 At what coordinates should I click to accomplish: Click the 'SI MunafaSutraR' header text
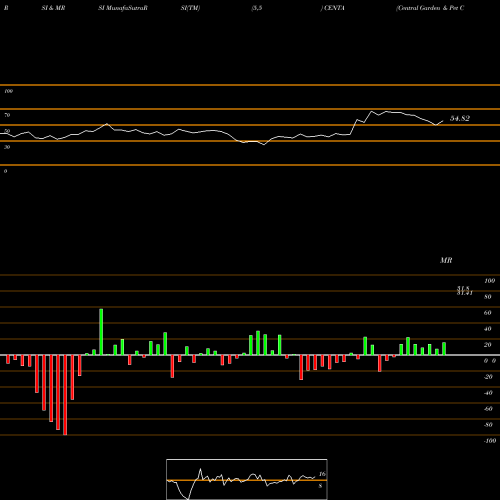point(123,8)
